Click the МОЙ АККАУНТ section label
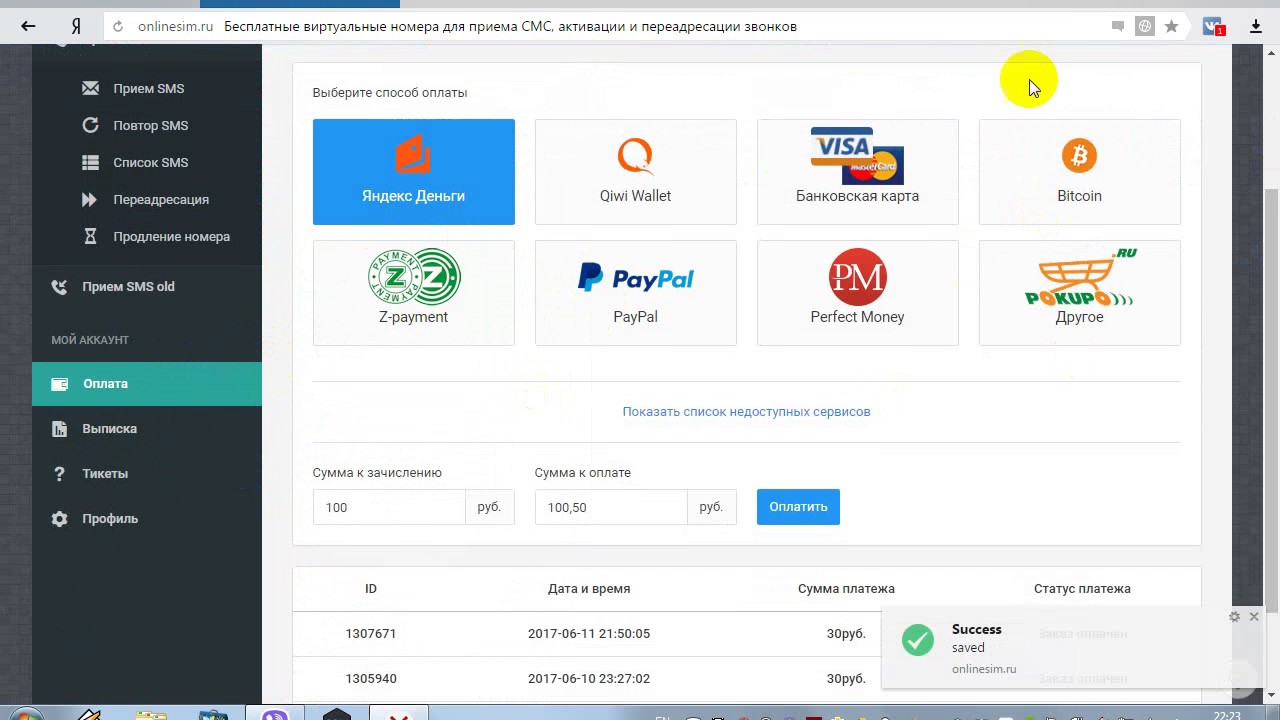Image resolution: width=1280 pixels, height=720 pixels. click(x=90, y=340)
